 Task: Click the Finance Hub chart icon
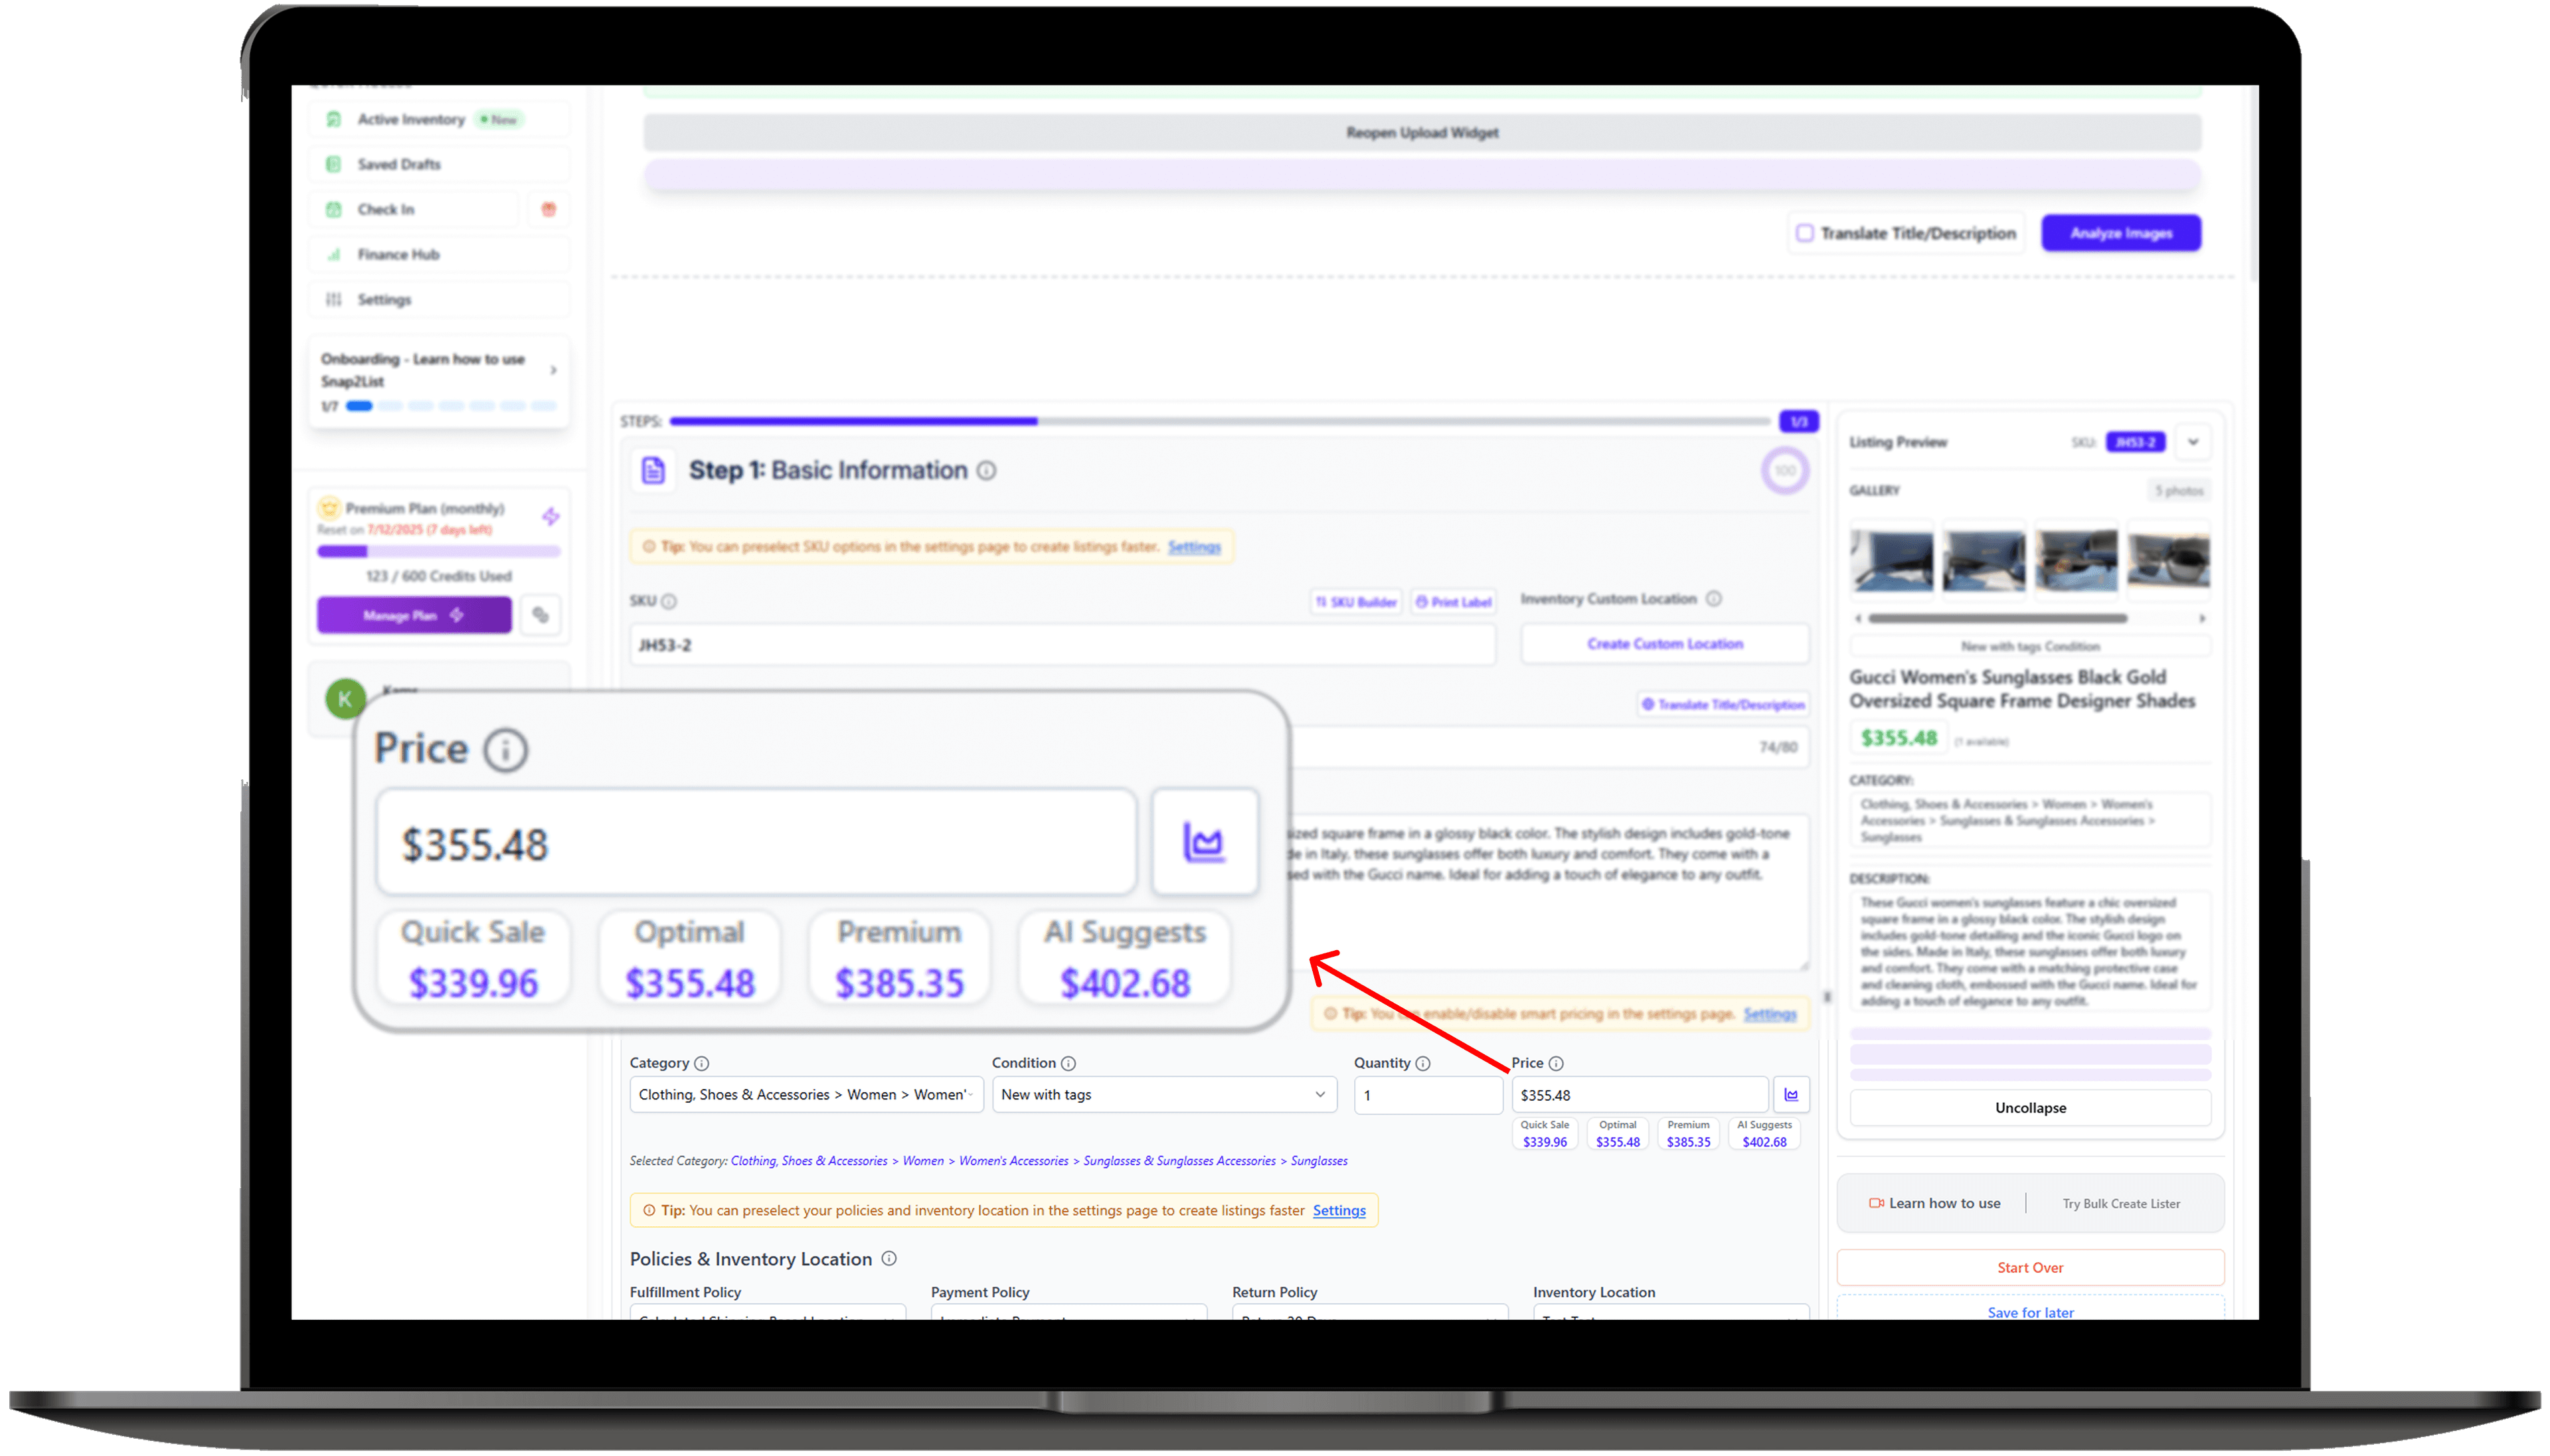334,254
